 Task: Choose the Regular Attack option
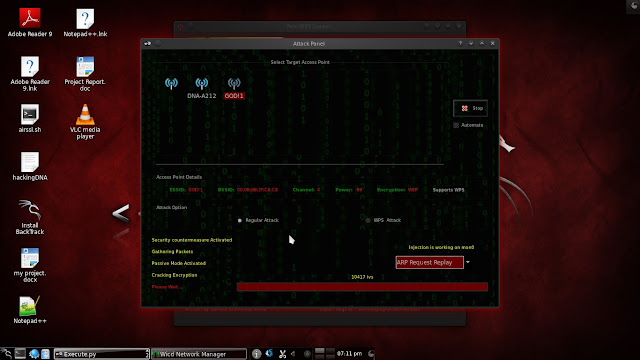pyautogui.click(x=240, y=220)
